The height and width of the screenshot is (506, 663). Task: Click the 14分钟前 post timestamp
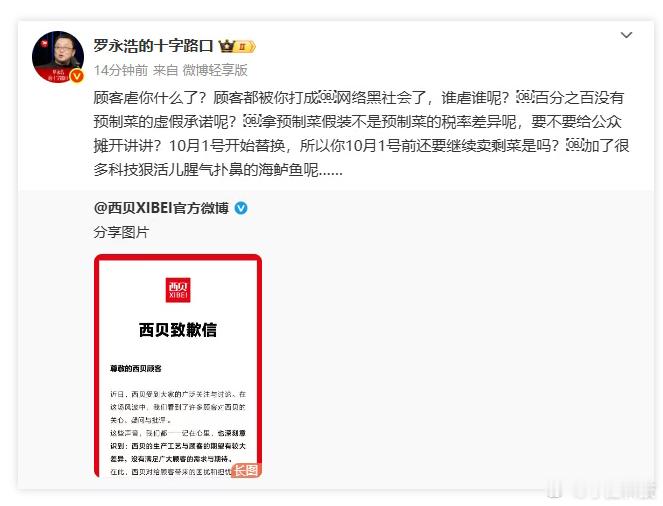121,70
